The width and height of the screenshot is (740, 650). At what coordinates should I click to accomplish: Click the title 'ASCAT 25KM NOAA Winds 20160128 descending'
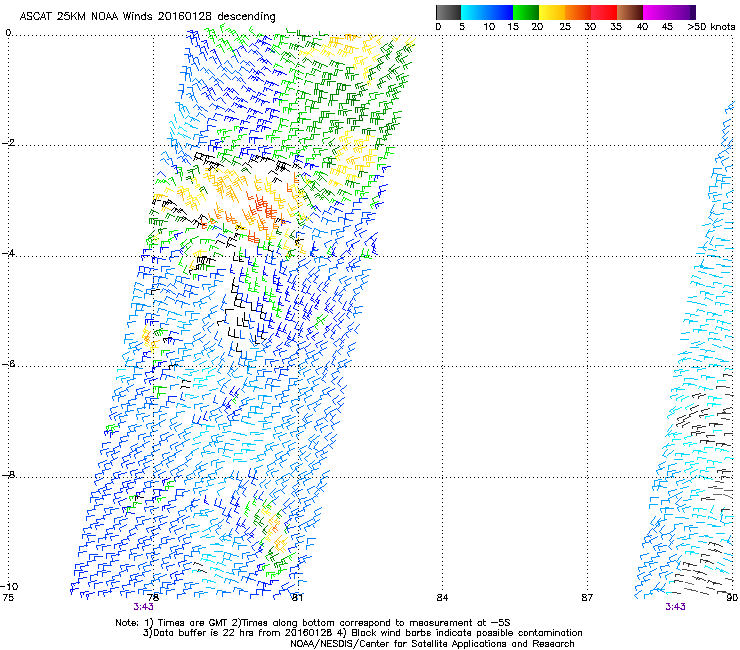[148, 17]
